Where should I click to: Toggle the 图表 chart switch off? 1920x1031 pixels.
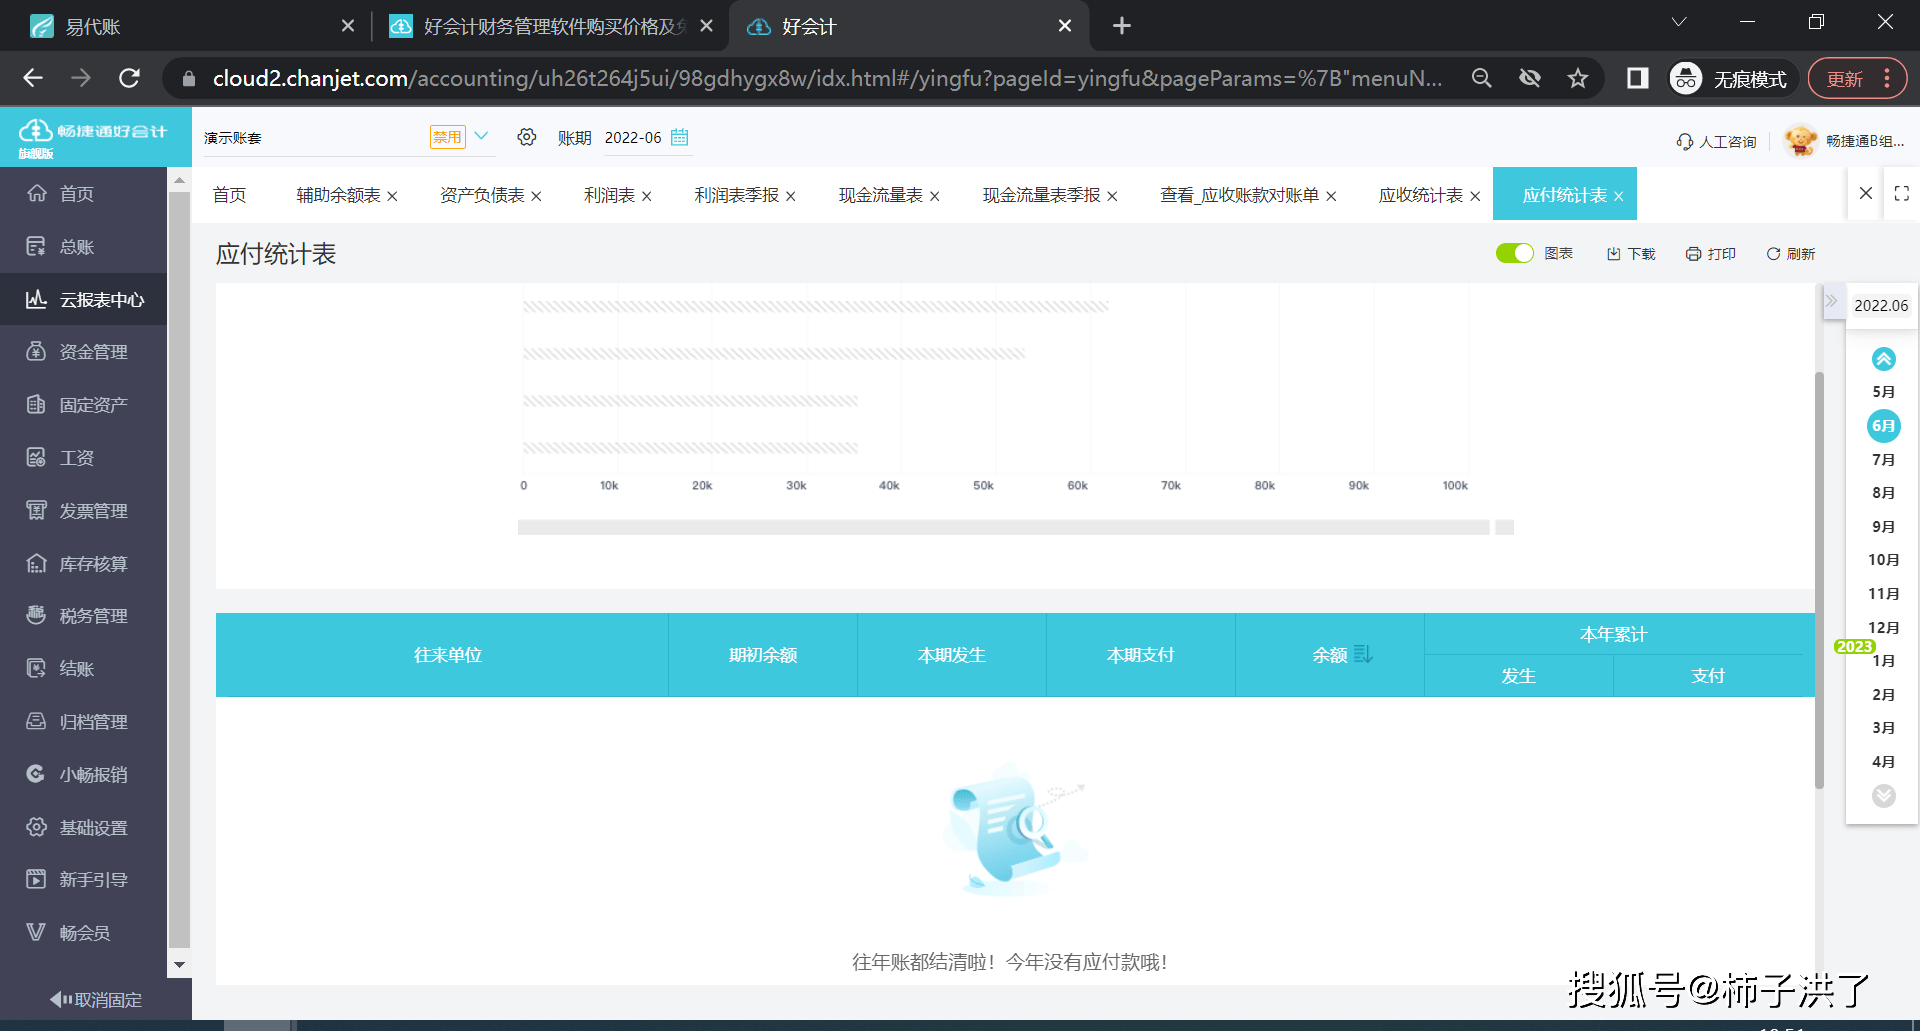tap(1514, 253)
